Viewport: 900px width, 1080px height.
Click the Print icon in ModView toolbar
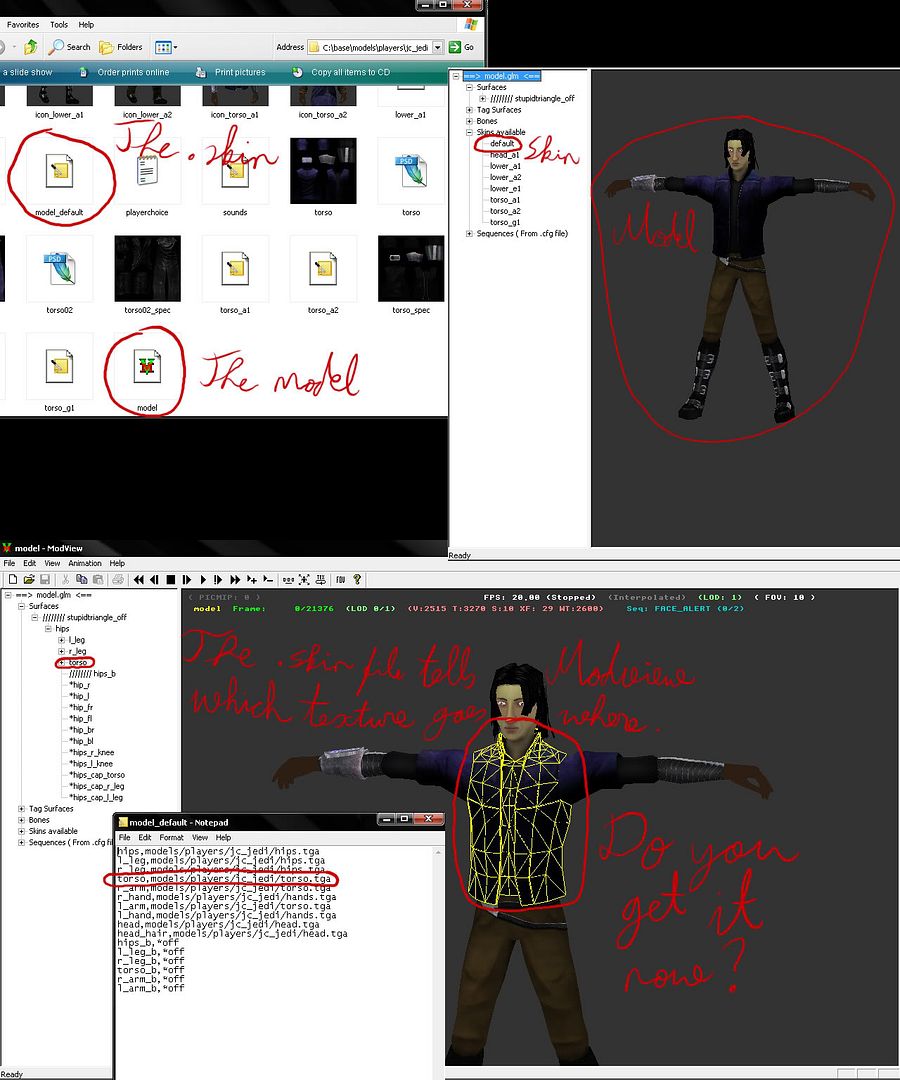[x=118, y=580]
